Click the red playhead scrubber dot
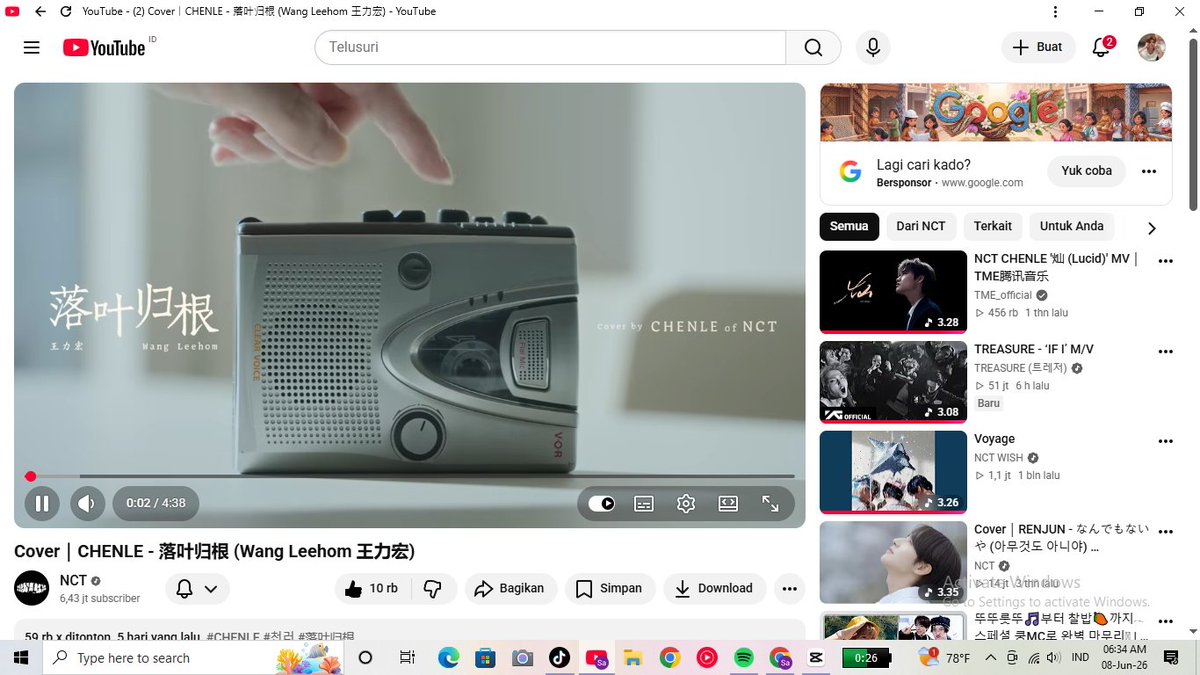The height and width of the screenshot is (675, 1200). click(31, 476)
